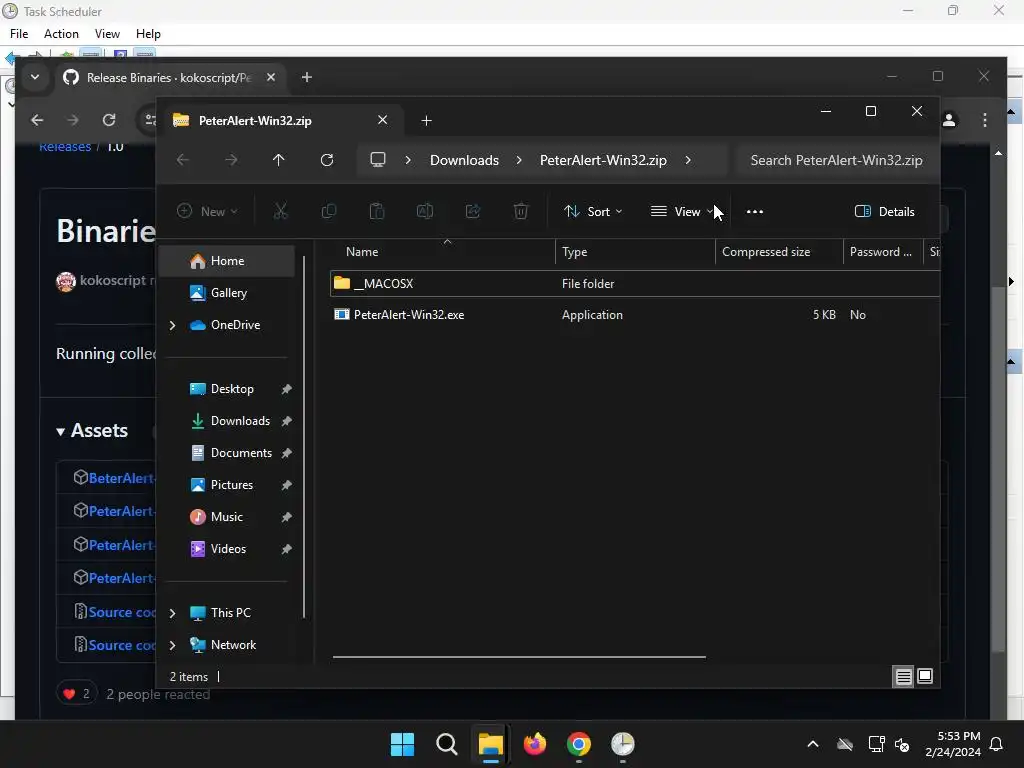Viewport: 1024px width, 768px height.
Task: Close the Release Binaries Chrome tab
Action: point(271,77)
